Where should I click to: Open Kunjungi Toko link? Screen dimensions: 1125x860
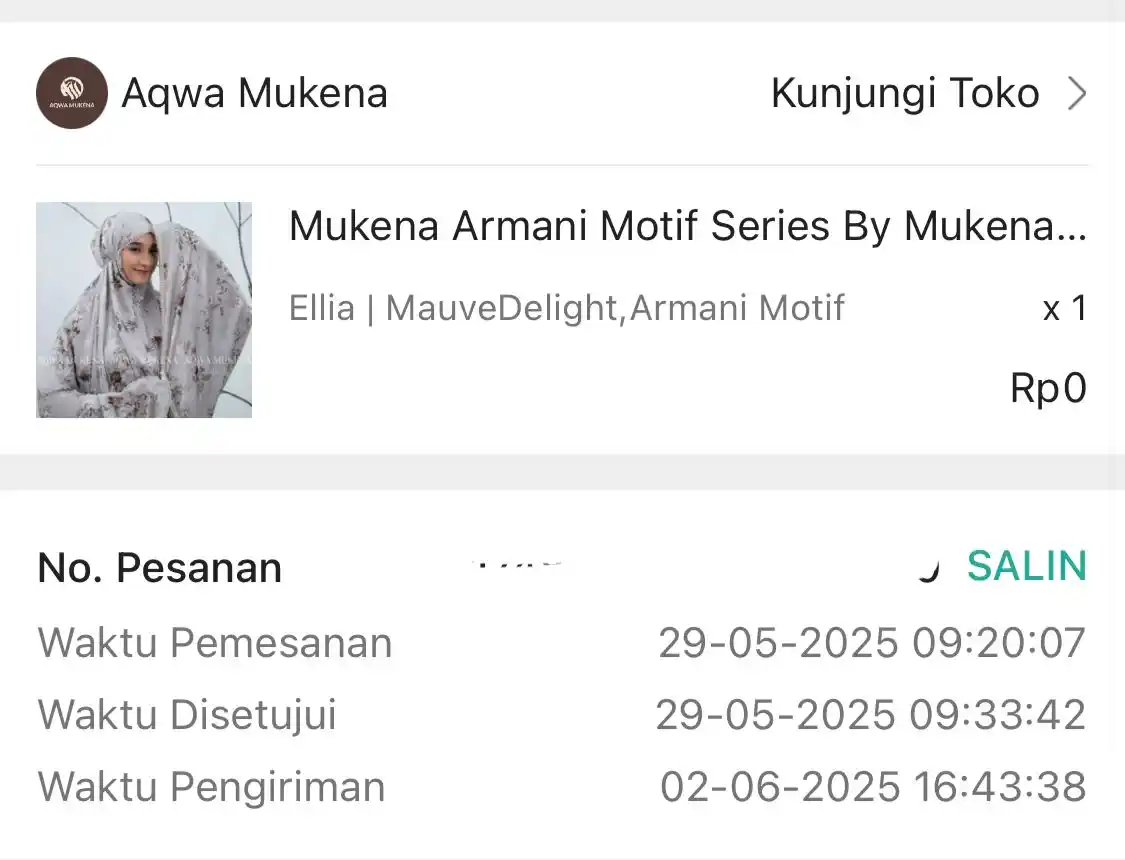pyautogui.click(x=905, y=94)
